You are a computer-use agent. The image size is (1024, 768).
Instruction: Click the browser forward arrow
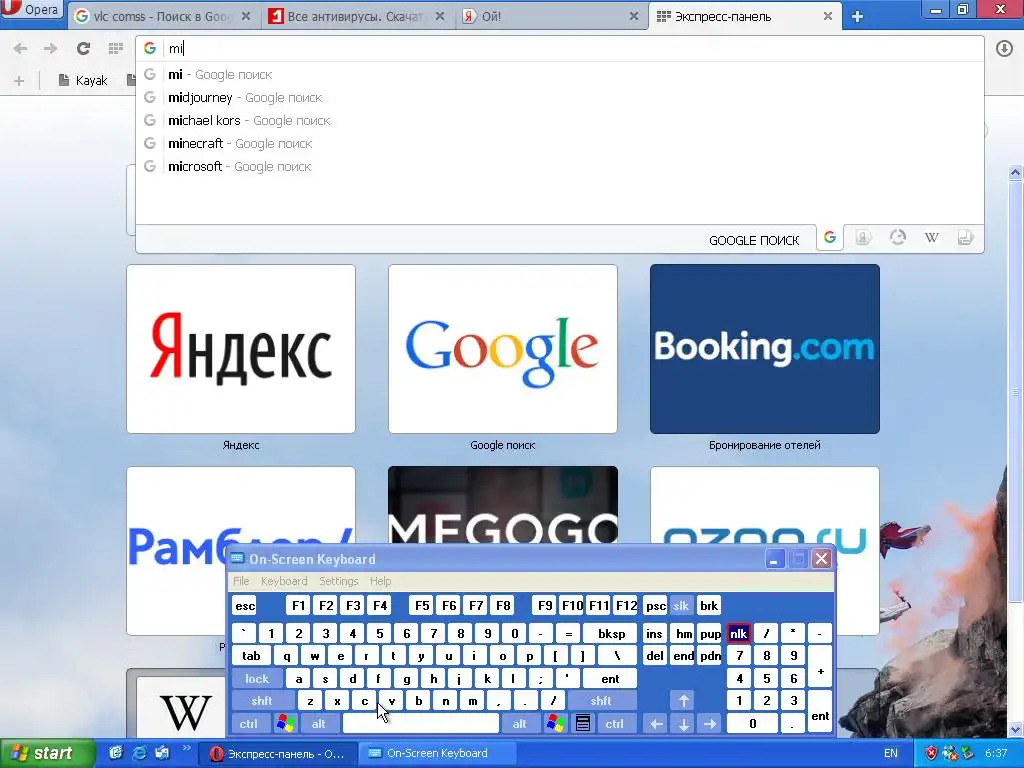tap(50, 48)
